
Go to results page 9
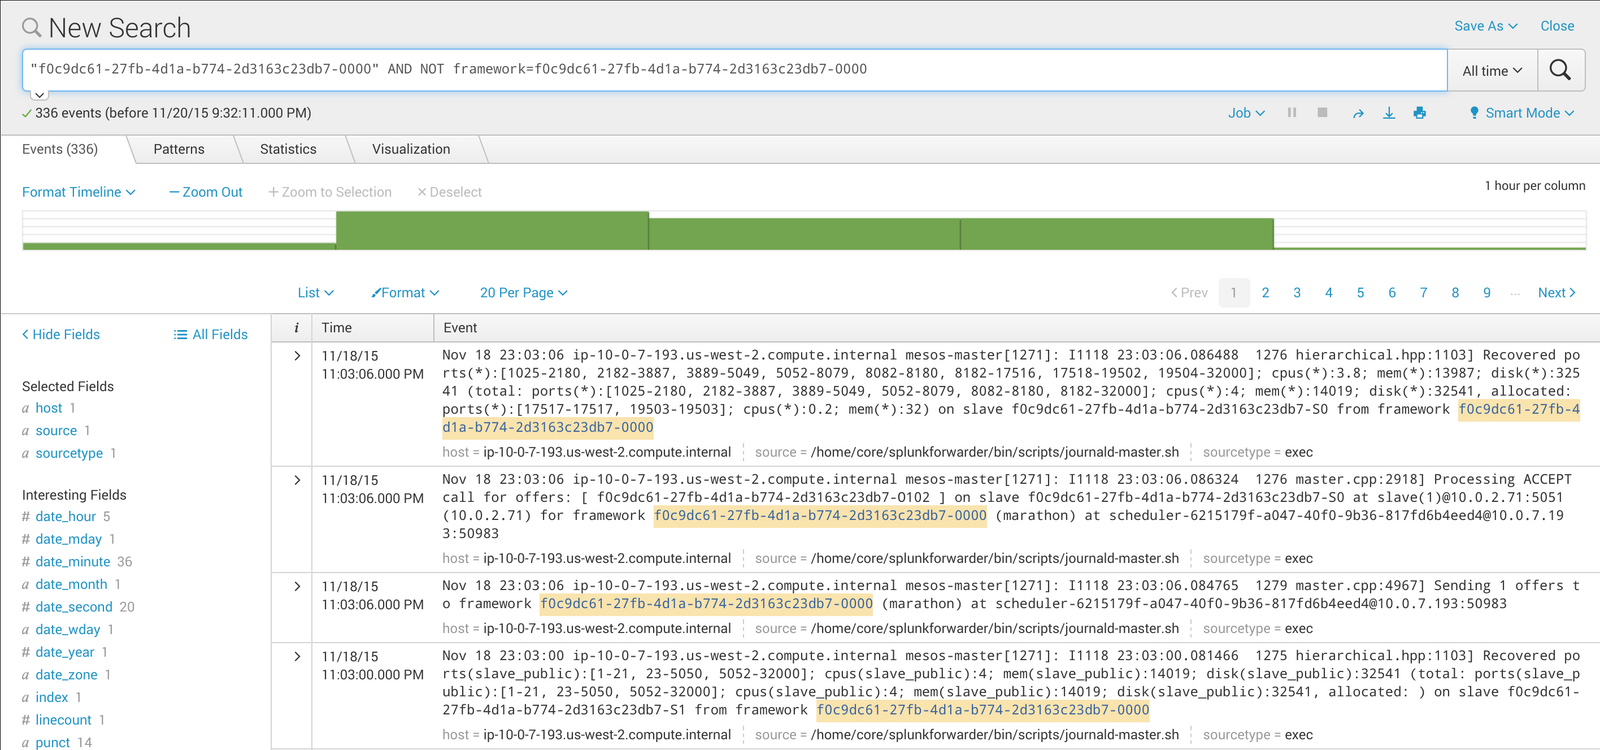click(1487, 293)
